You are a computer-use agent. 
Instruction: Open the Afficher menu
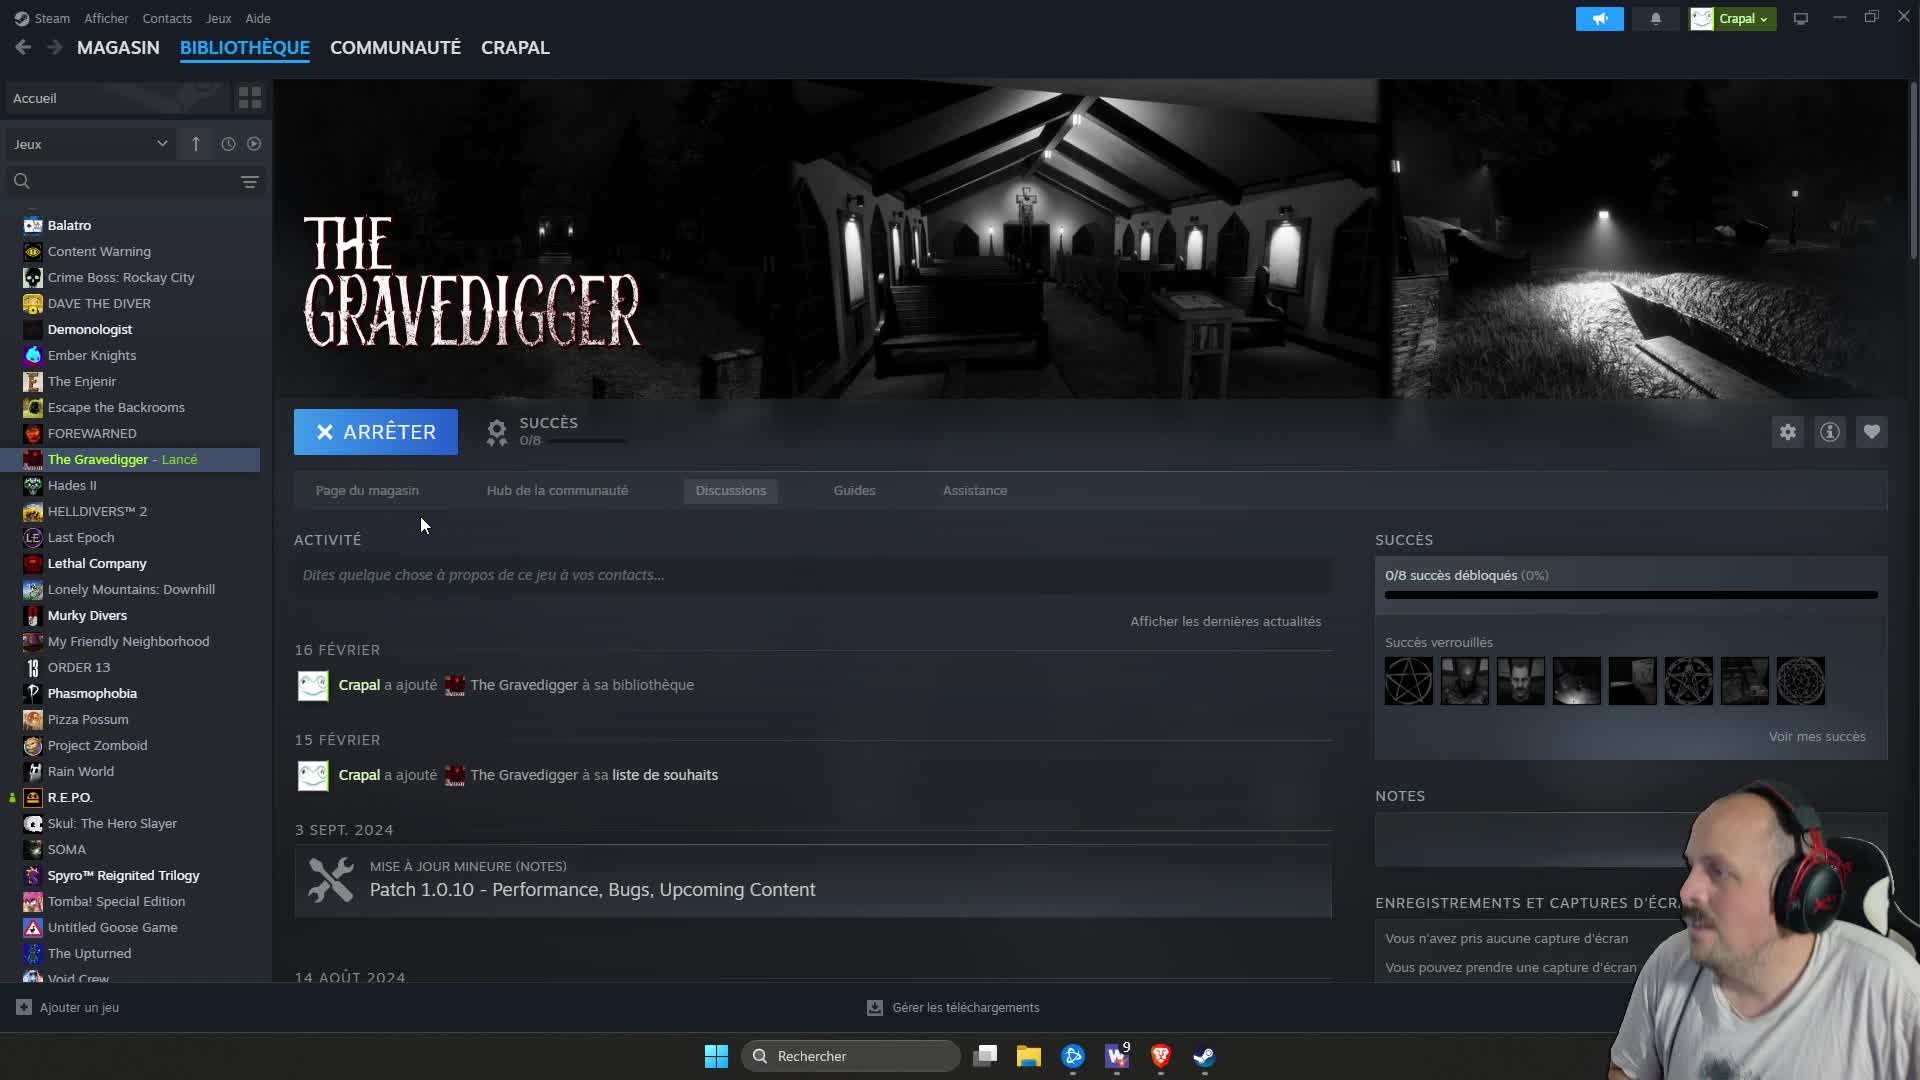click(x=106, y=18)
